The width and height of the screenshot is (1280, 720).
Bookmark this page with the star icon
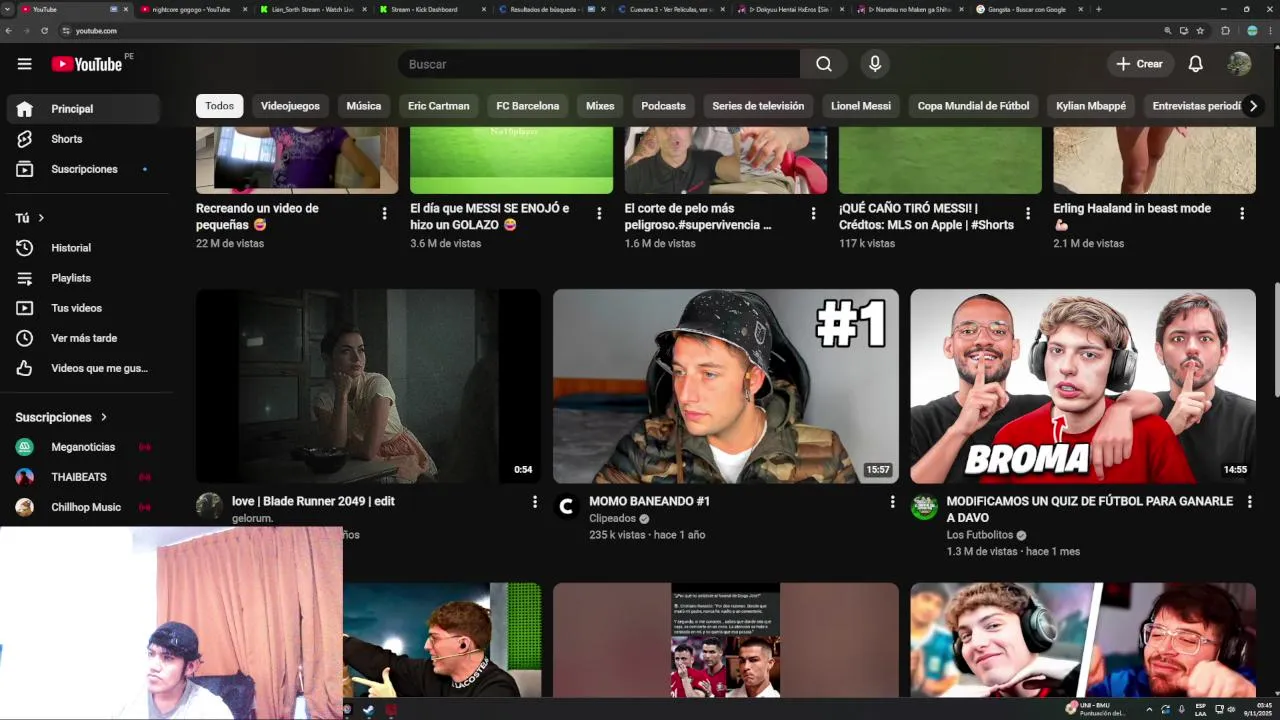click(1200, 31)
